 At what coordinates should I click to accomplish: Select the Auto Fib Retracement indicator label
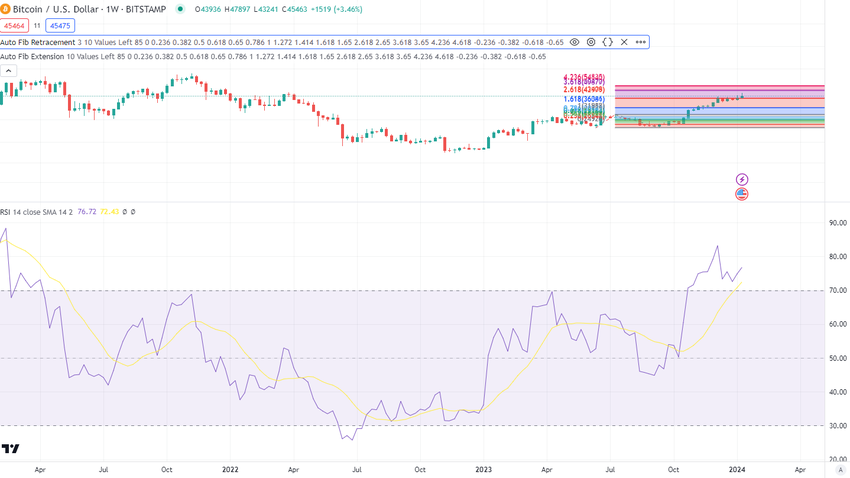(x=37, y=42)
